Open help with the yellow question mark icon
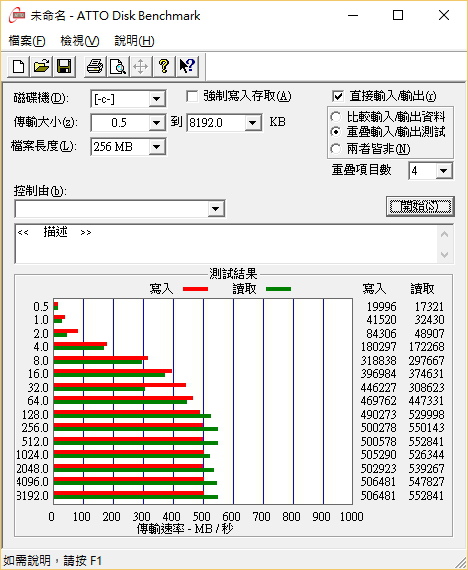This screenshot has height=570, width=468. coord(164,67)
